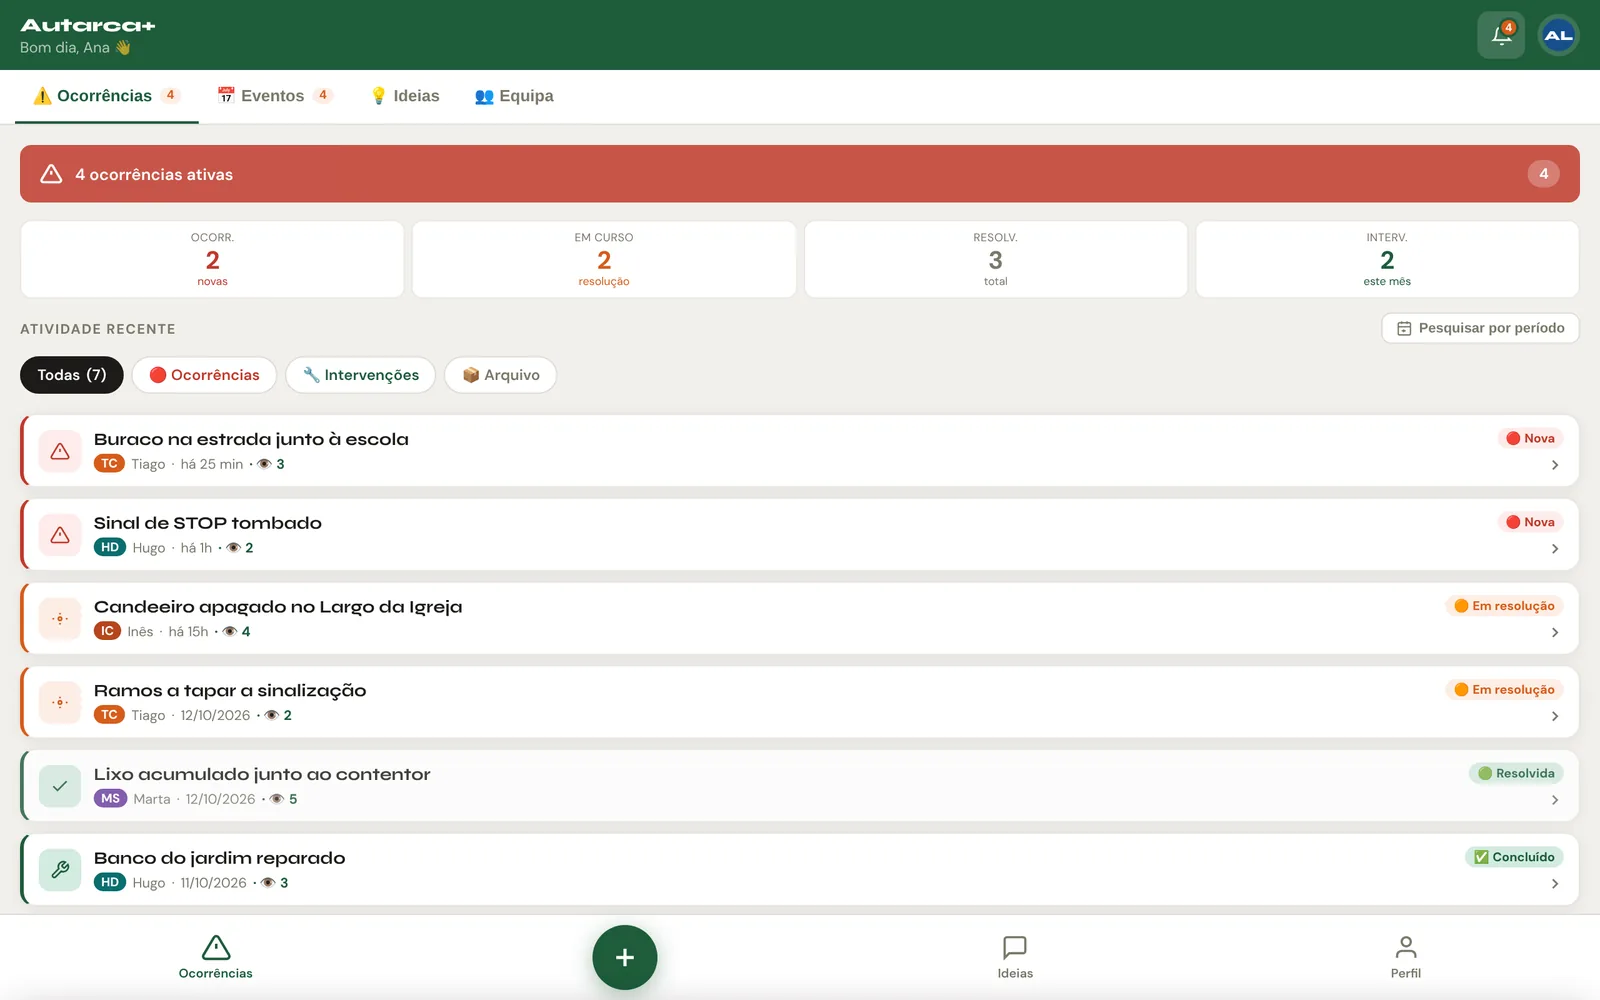Click the TC avatar in Buraco row

109,464
